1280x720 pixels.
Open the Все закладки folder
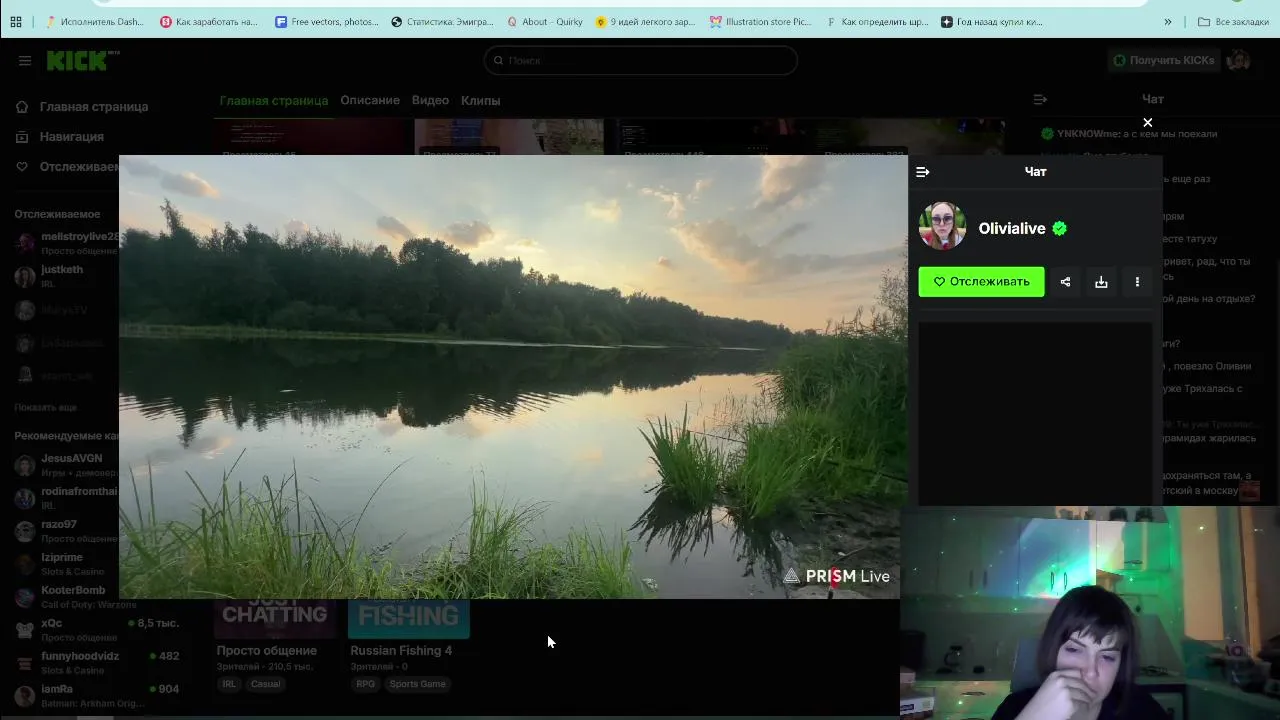point(1233,21)
